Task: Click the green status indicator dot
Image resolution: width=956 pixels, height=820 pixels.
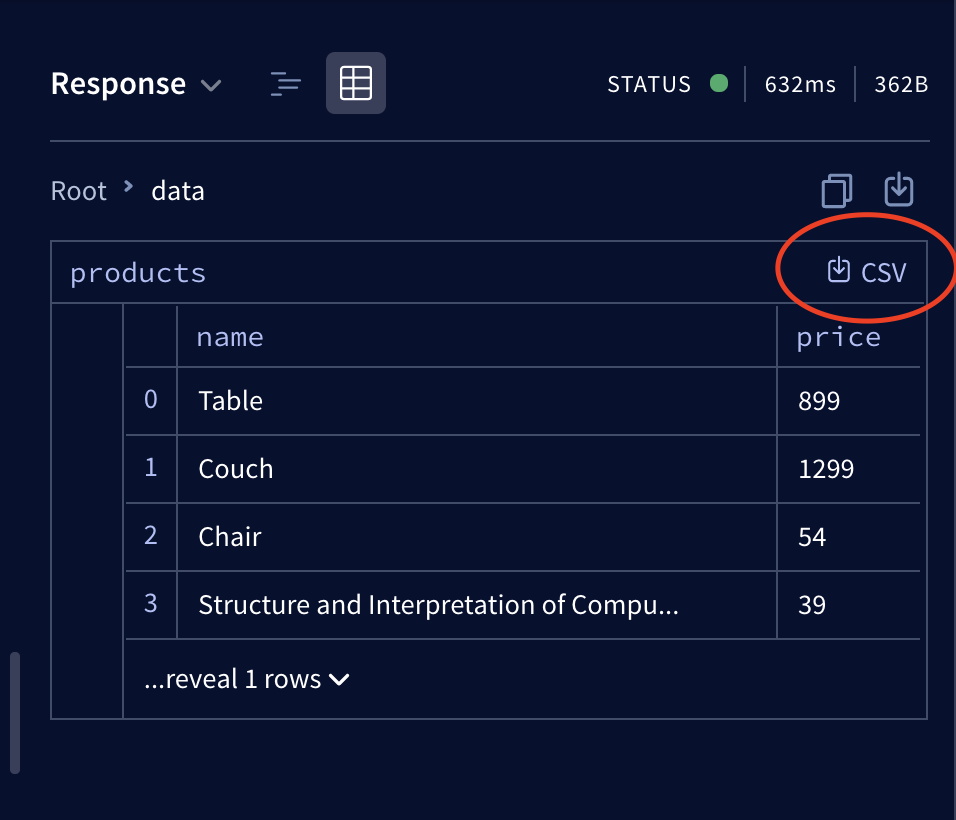Action: click(x=719, y=84)
